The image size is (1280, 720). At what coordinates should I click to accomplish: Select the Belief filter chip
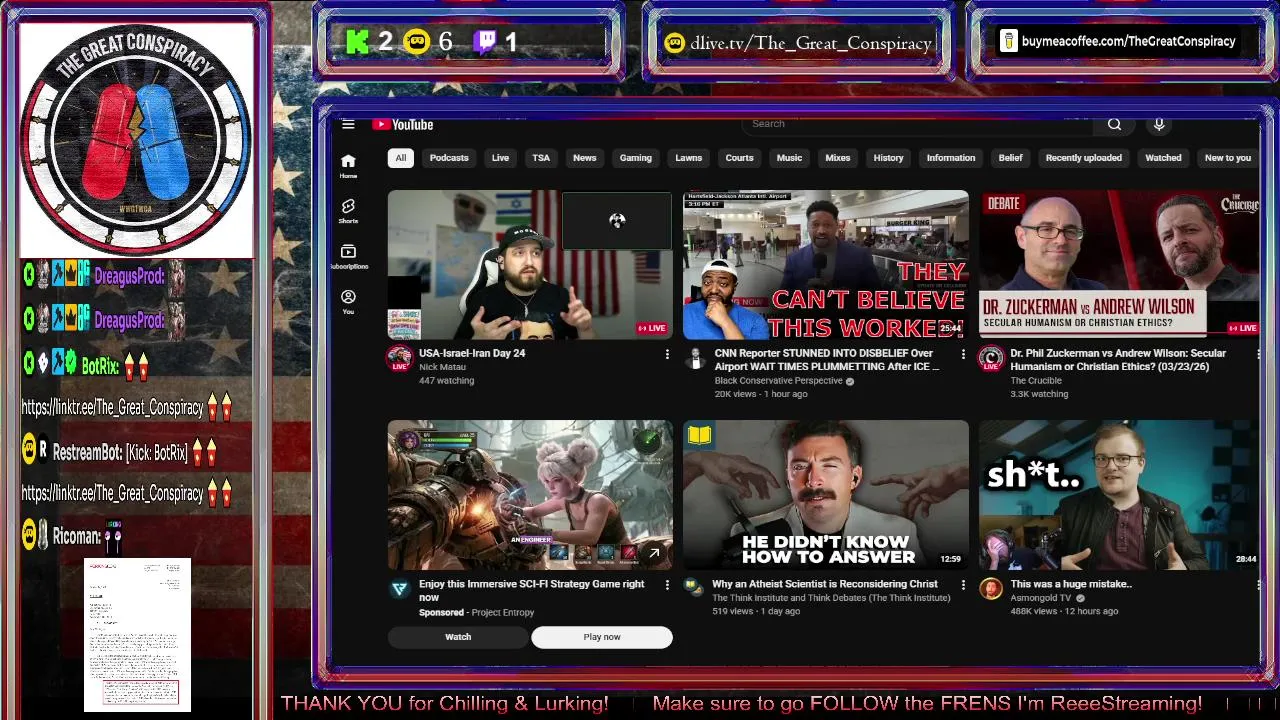[x=1011, y=158]
